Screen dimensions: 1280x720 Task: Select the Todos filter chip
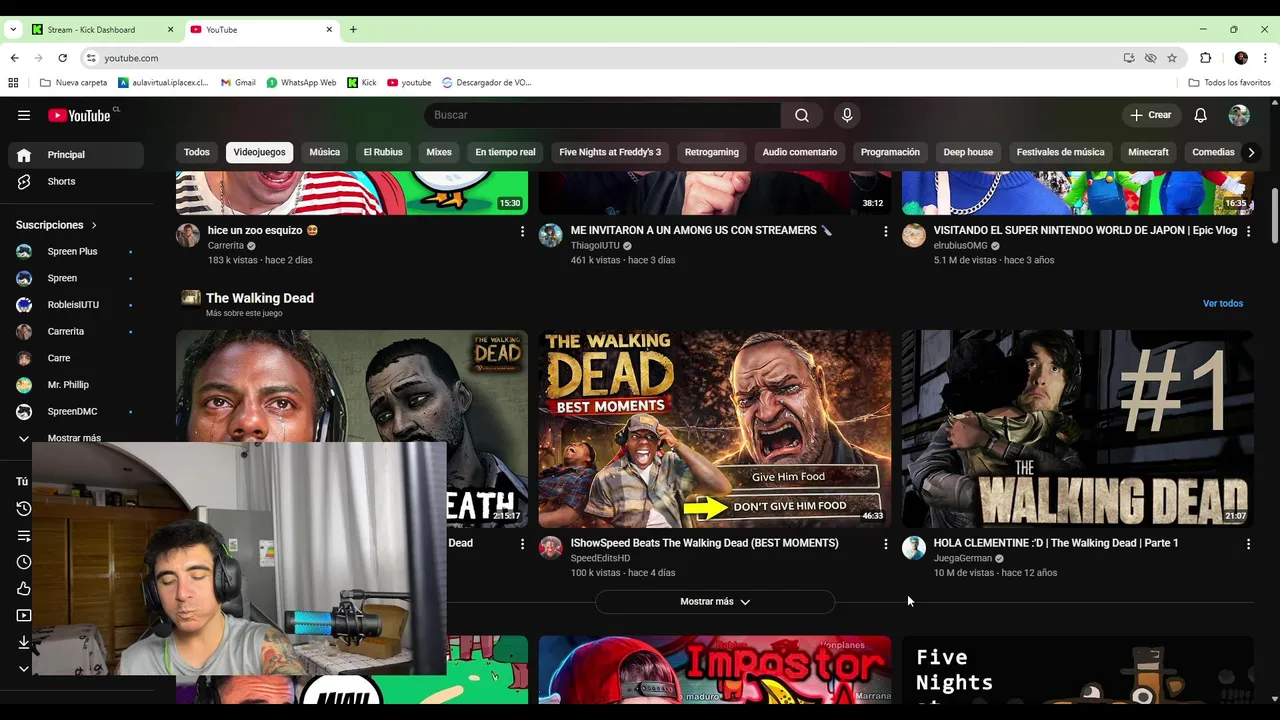pyautogui.click(x=197, y=152)
